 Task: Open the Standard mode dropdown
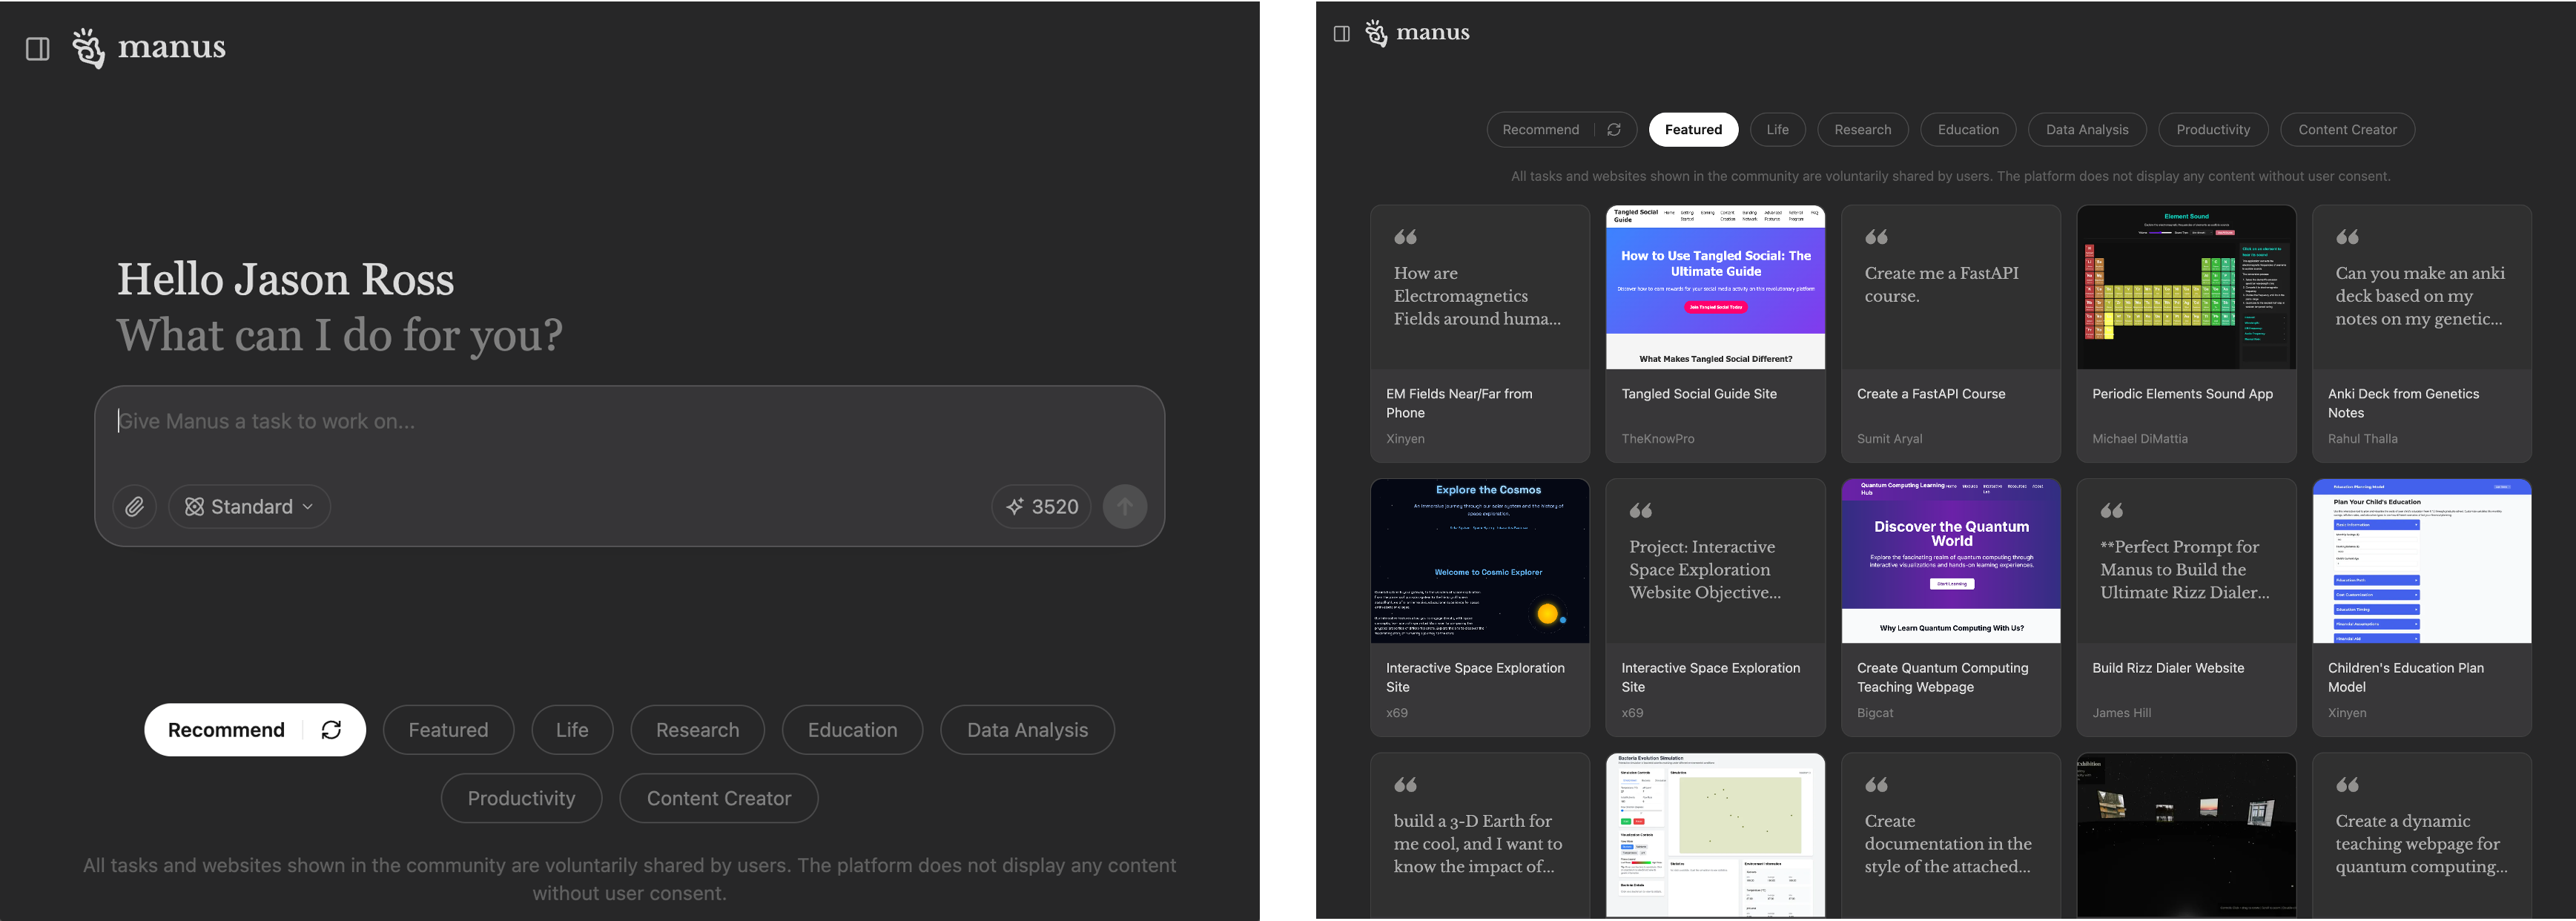pyautogui.click(x=249, y=507)
